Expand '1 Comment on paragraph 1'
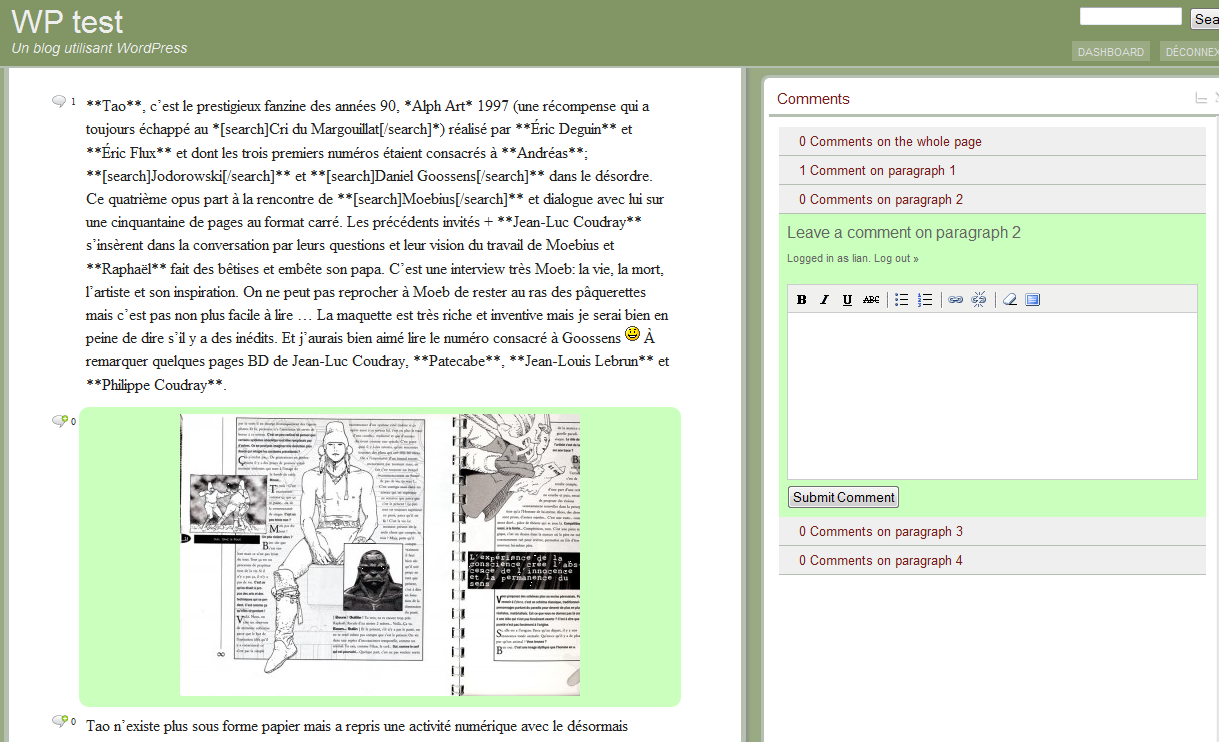1219x742 pixels. coord(992,171)
